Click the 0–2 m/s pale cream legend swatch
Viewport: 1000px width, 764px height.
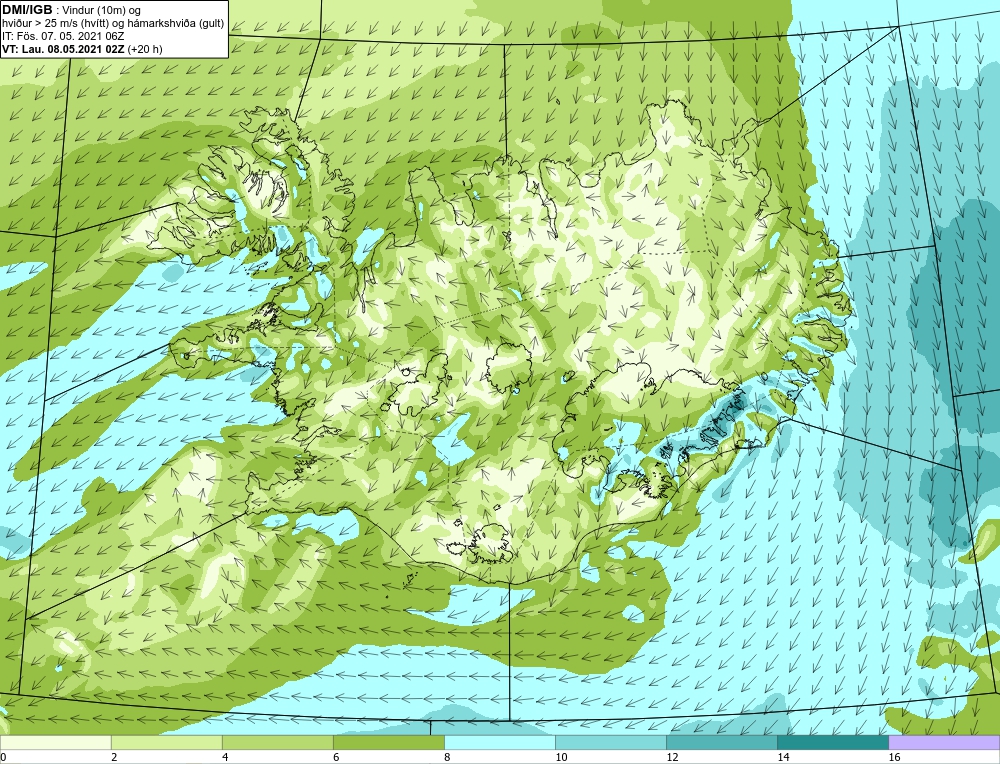[55, 742]
